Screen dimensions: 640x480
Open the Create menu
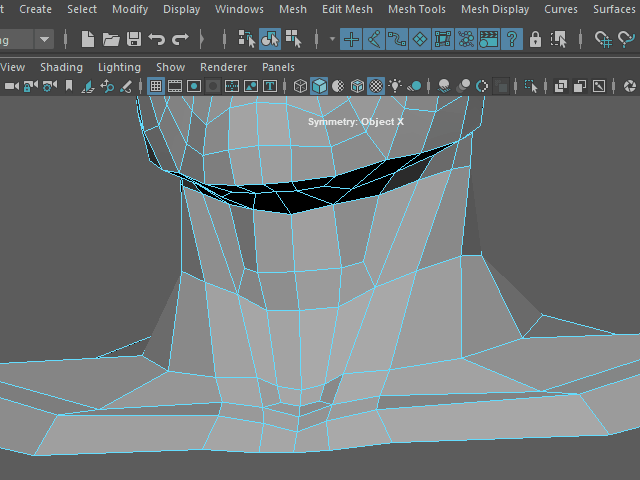36,9
